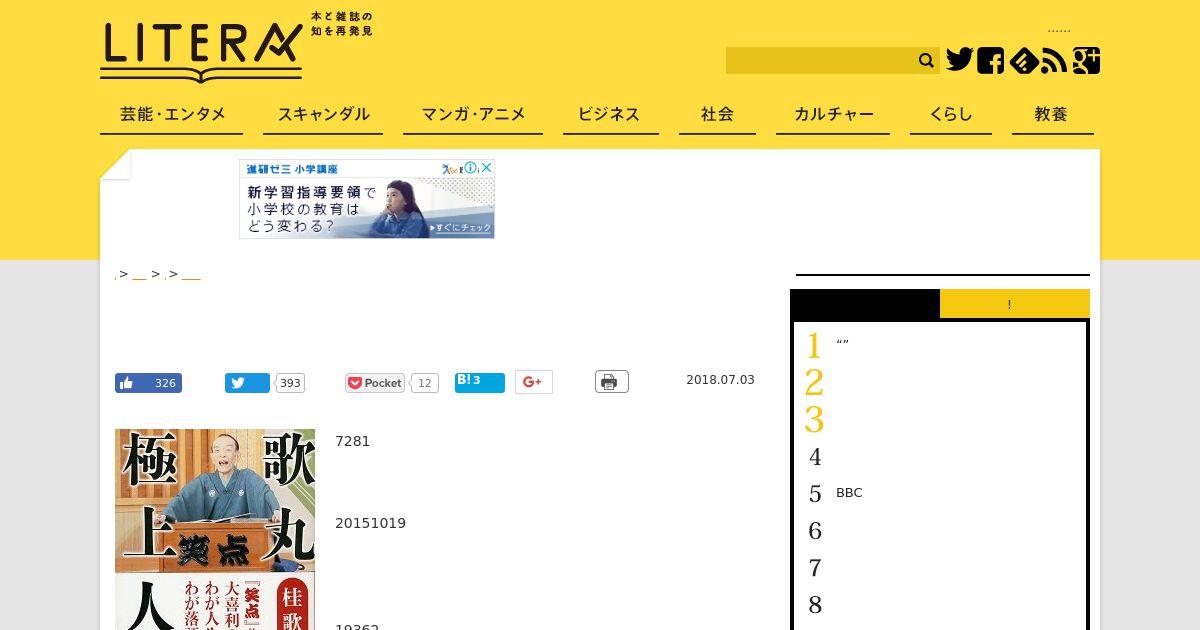Click the すぐにチェック ad button
This screenshot has width=1200, height=630.
coord(463,228)
